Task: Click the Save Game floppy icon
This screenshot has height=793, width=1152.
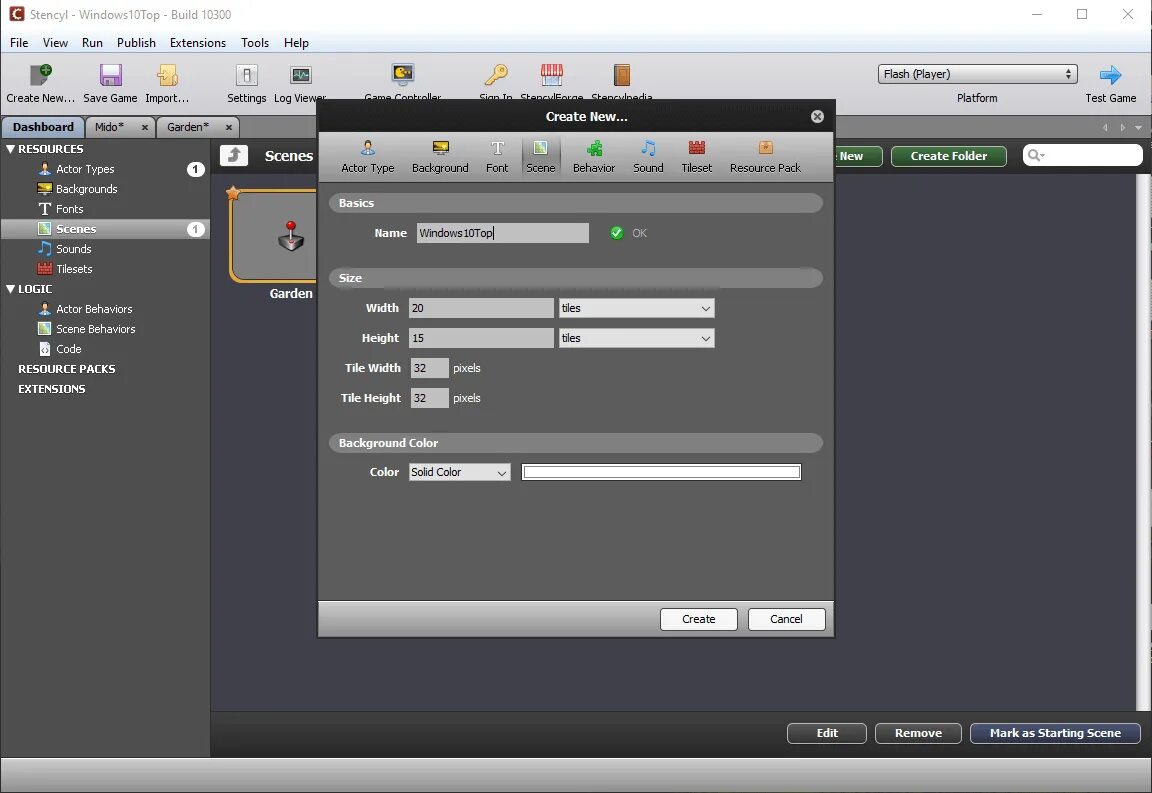Action: point(110,74)
